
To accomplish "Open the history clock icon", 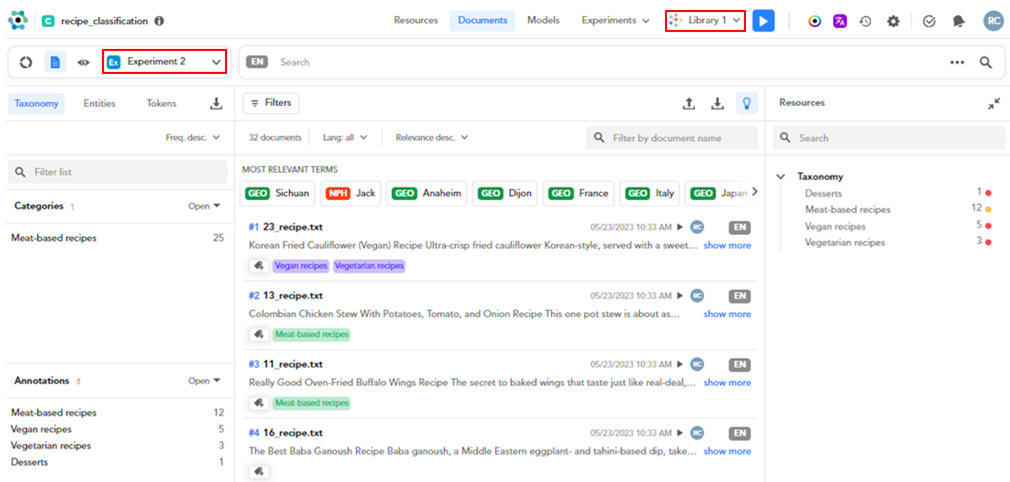I will (865, 21).
